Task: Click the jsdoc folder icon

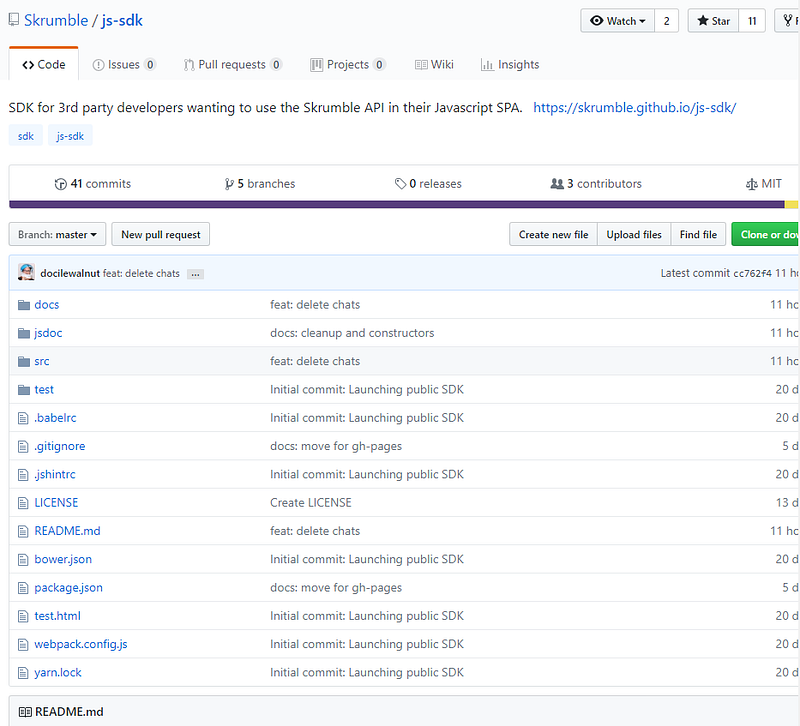Action: 23,333
